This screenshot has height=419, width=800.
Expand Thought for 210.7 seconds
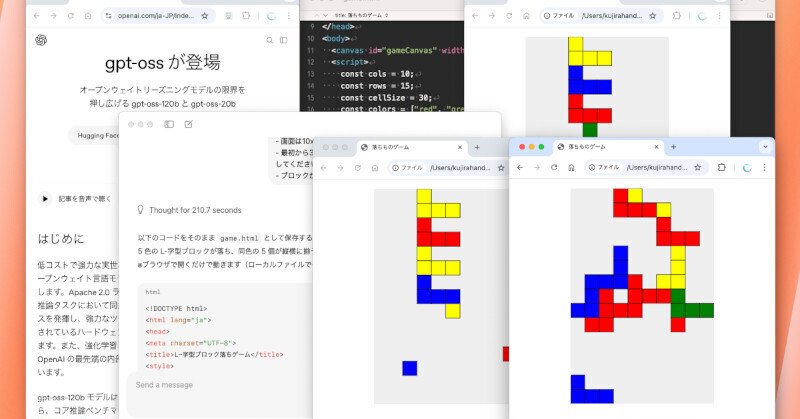coord(189,210)
